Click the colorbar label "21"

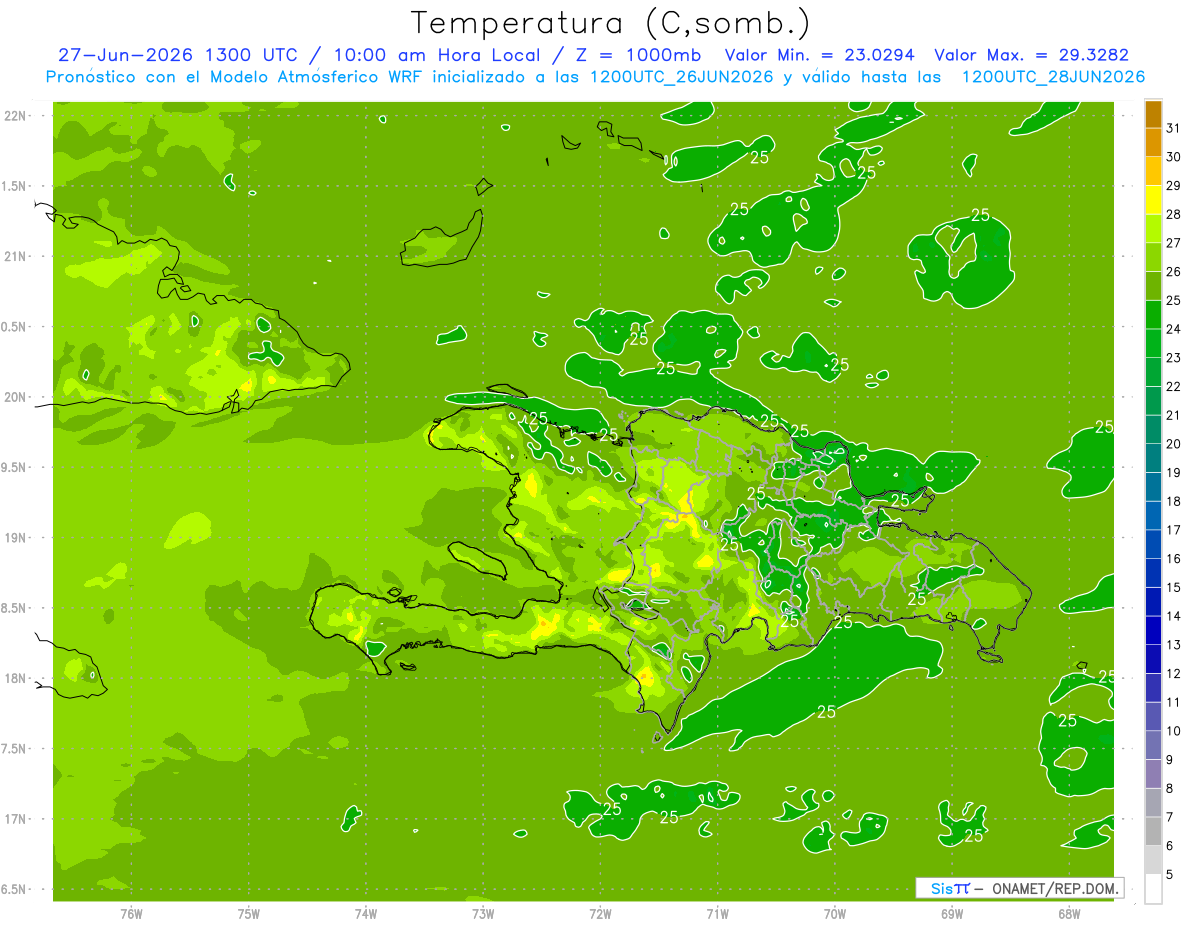(1174, 415)
